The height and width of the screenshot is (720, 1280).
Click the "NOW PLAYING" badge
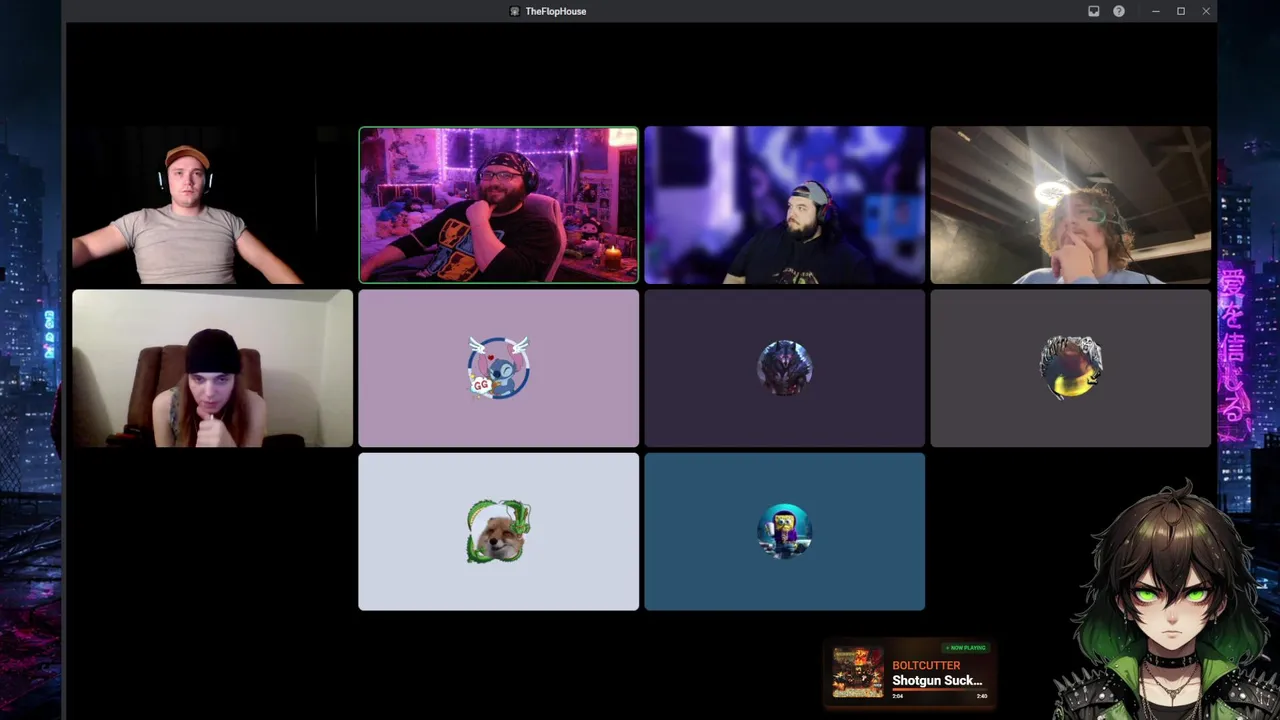966,648
